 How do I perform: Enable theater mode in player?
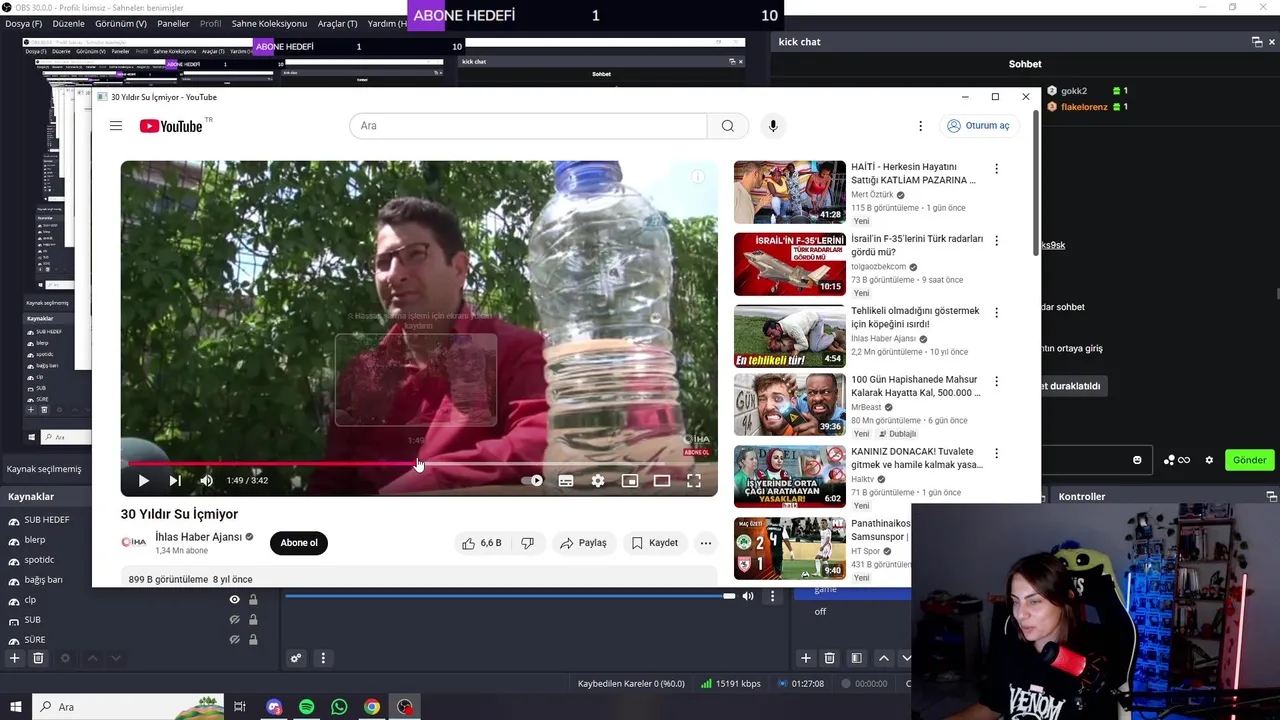662,481
